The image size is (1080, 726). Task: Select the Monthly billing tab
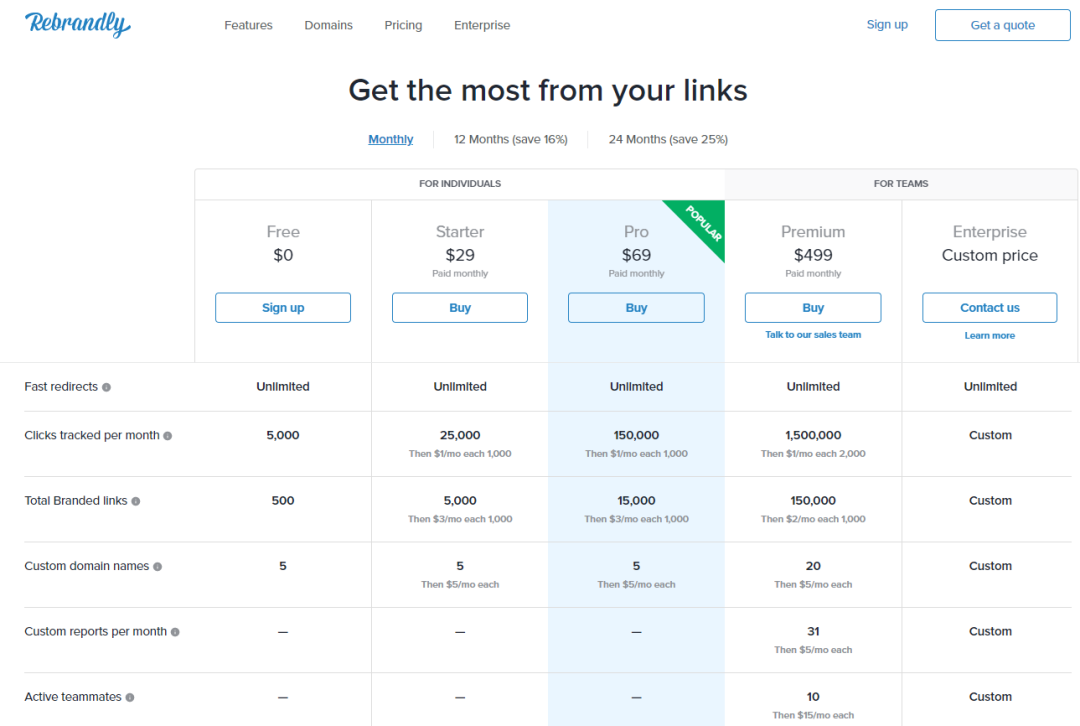(391, 139)
